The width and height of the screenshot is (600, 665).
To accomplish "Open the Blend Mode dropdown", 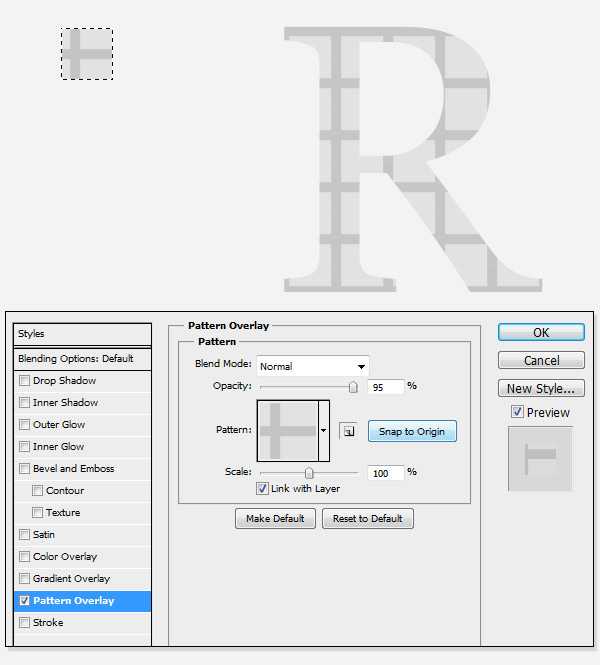I will (313, 366).
